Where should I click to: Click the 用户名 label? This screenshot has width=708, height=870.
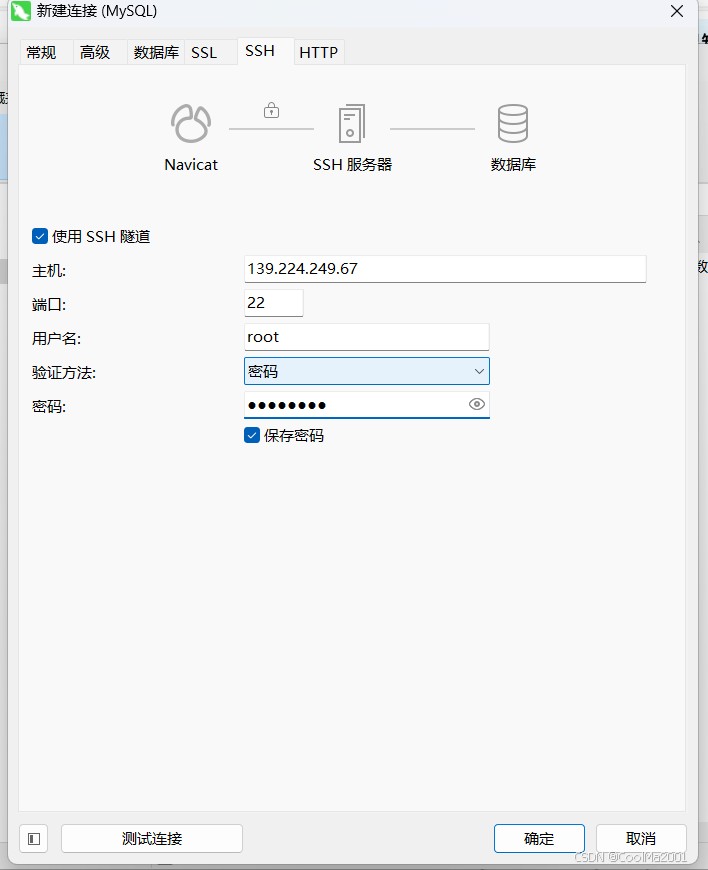tap(57, 338)
